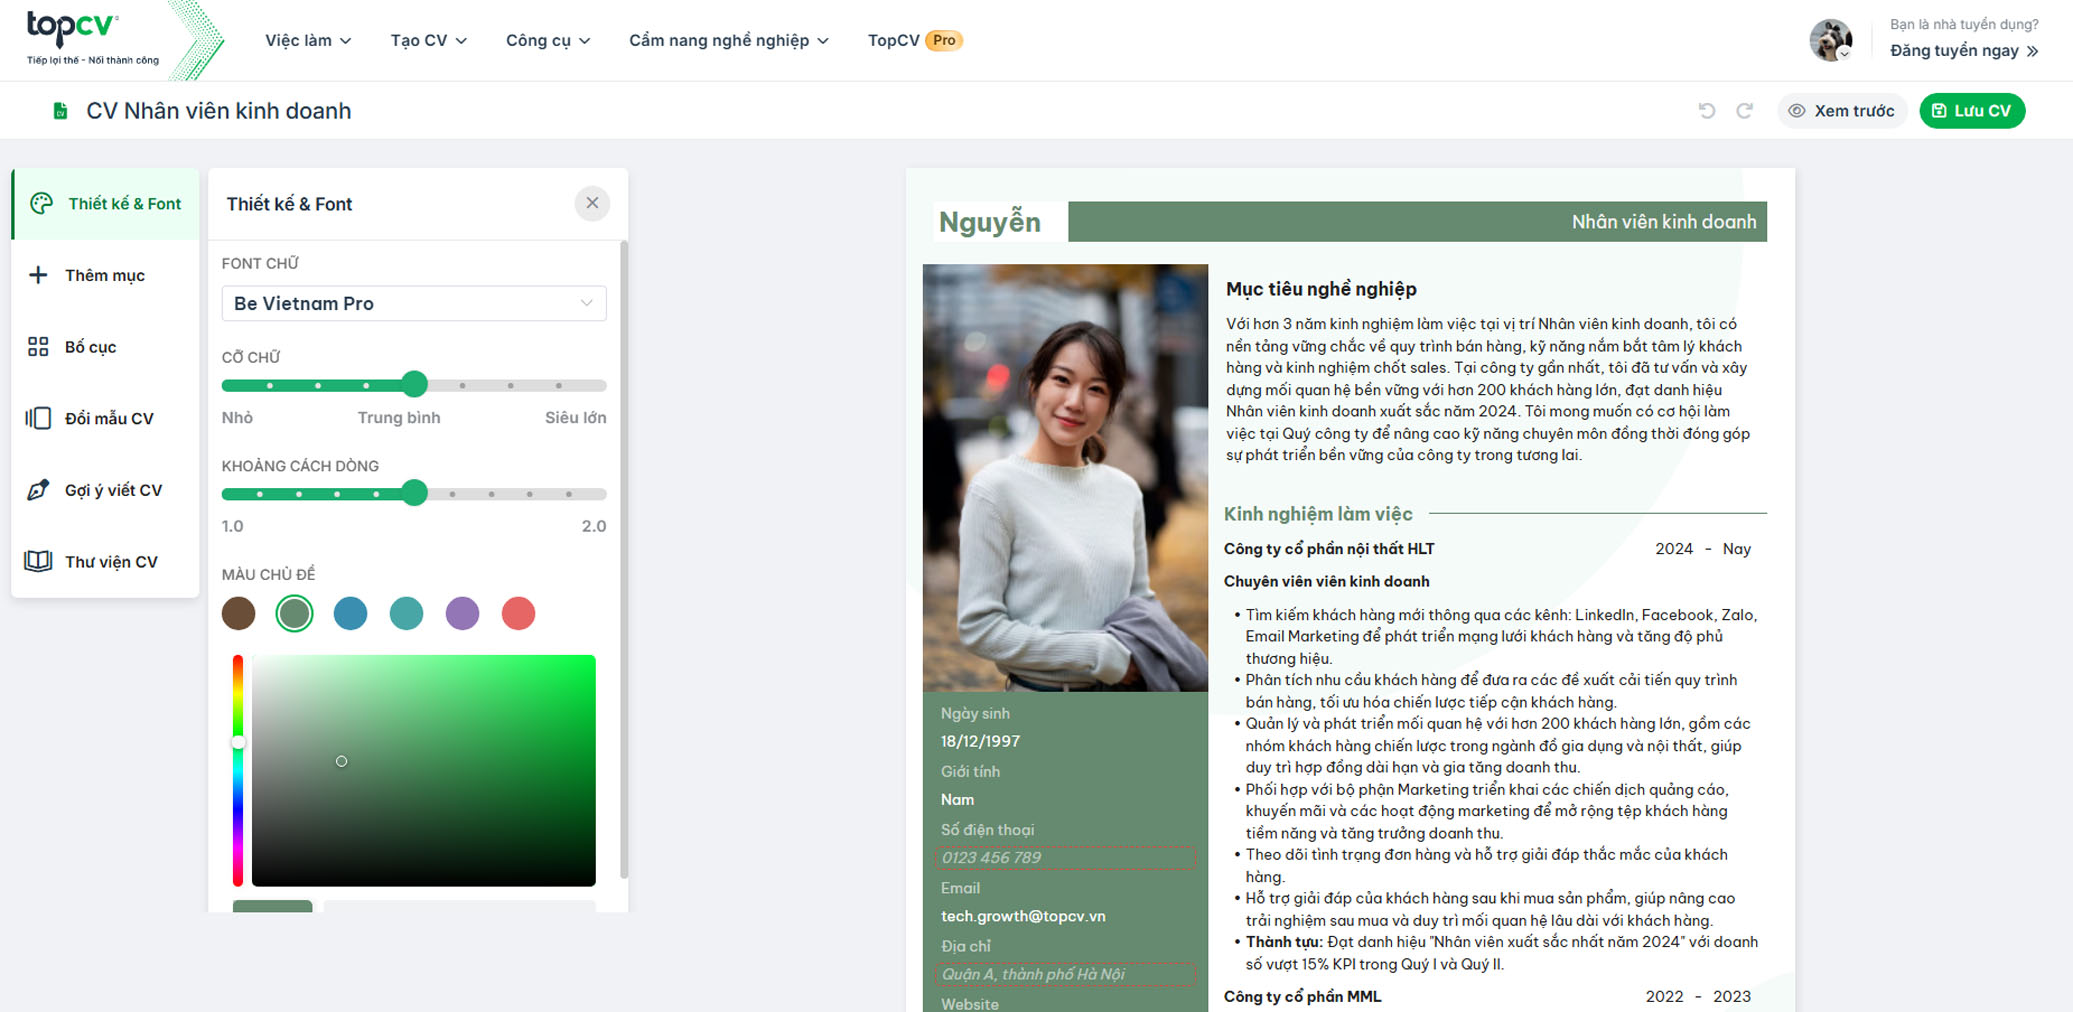This screenshot has height=1012, width=2073.
Task: Close the Thiết kế & Font panel
Action: [x=592, y=203]
